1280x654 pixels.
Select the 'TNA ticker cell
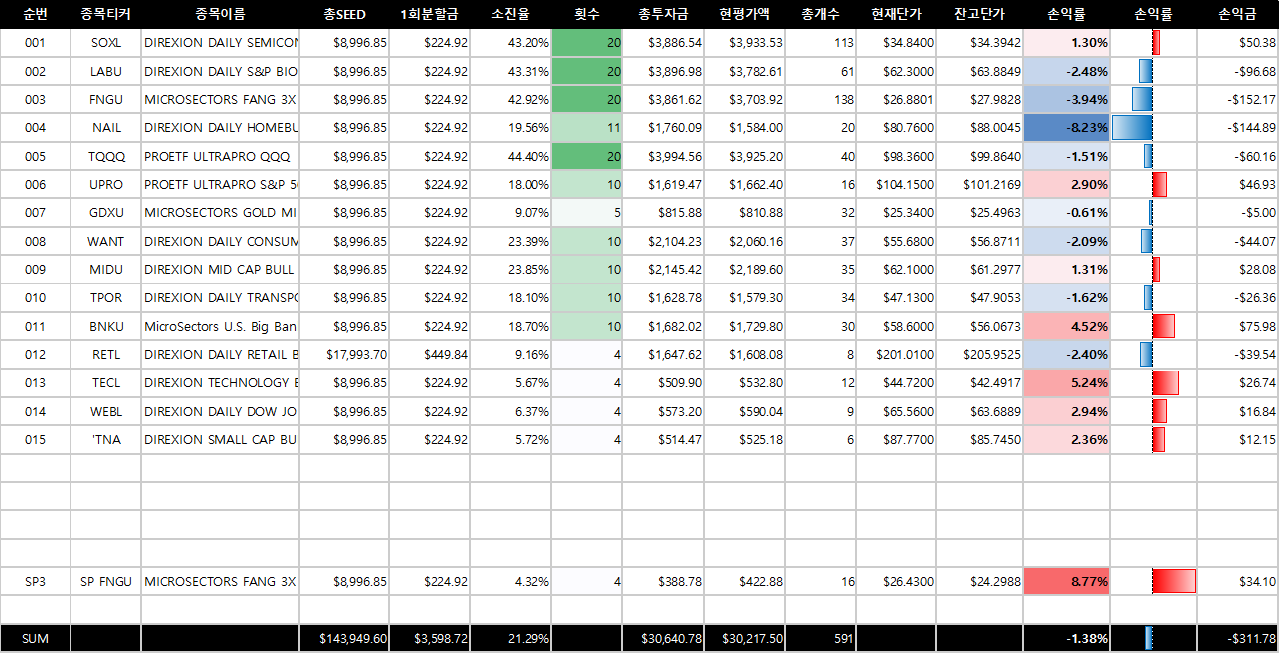(105, 439)
